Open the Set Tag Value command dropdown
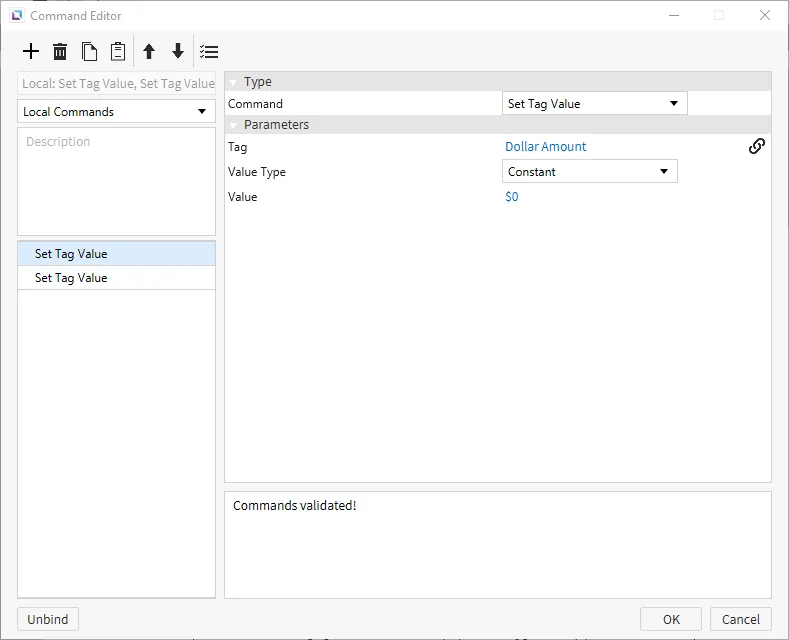Viewport: 789px width, 640px height. pos(593,104)
